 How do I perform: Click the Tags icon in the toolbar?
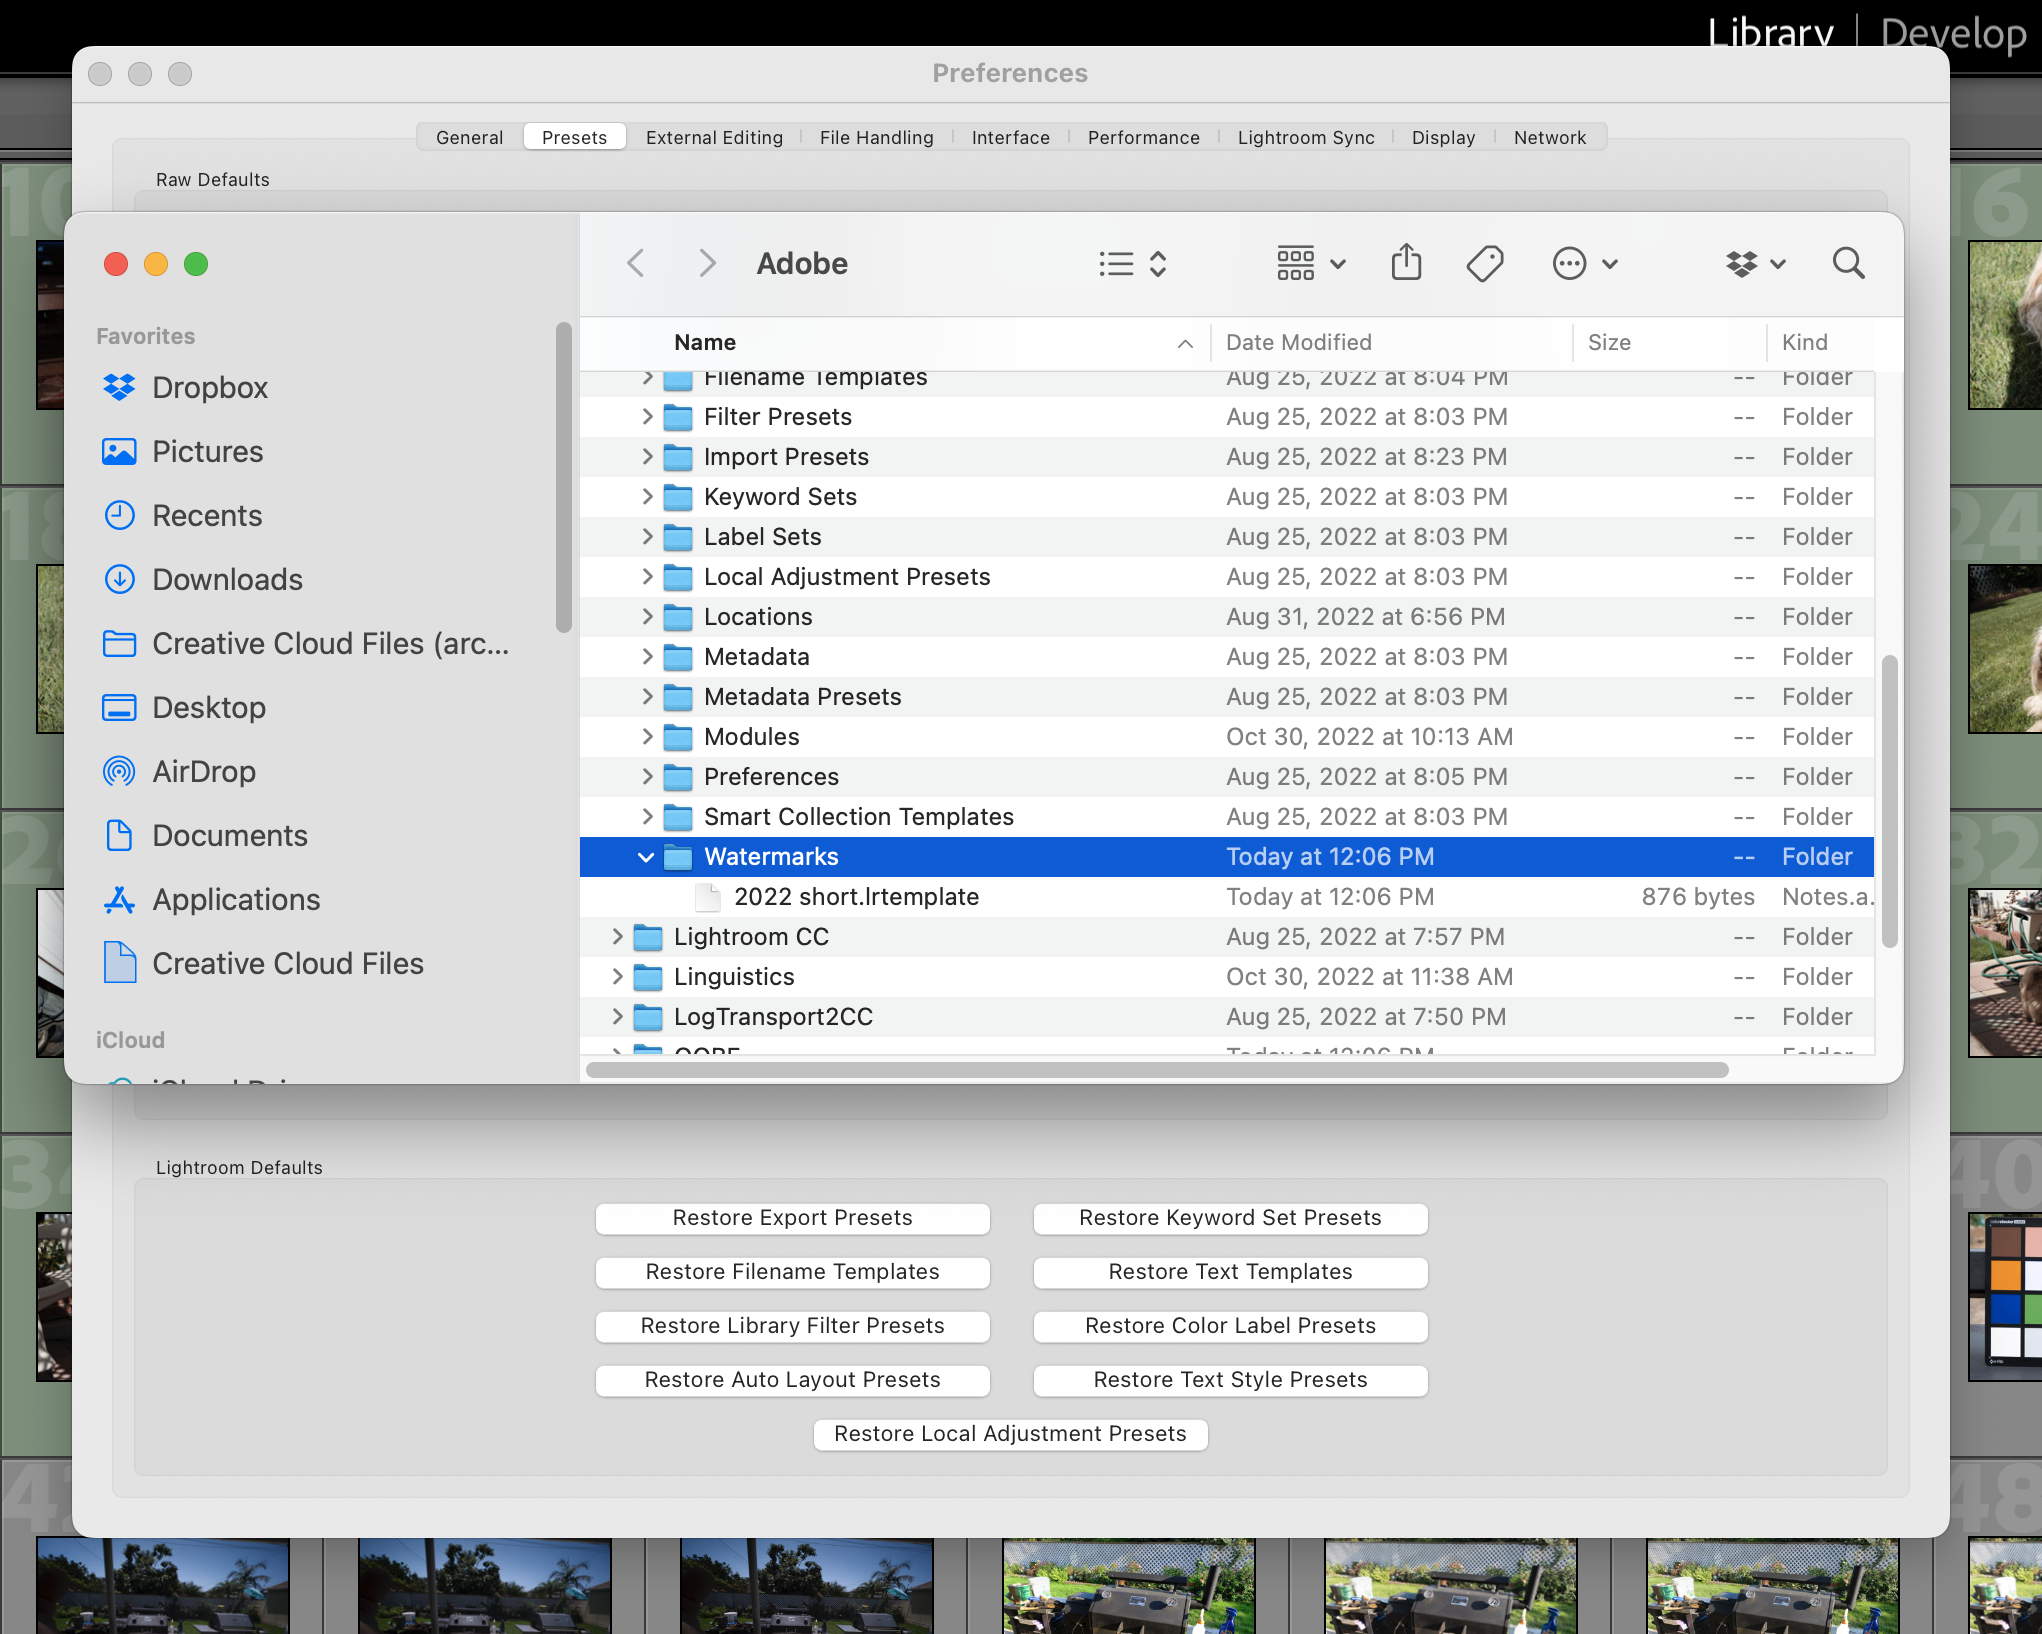point(1484,263)
